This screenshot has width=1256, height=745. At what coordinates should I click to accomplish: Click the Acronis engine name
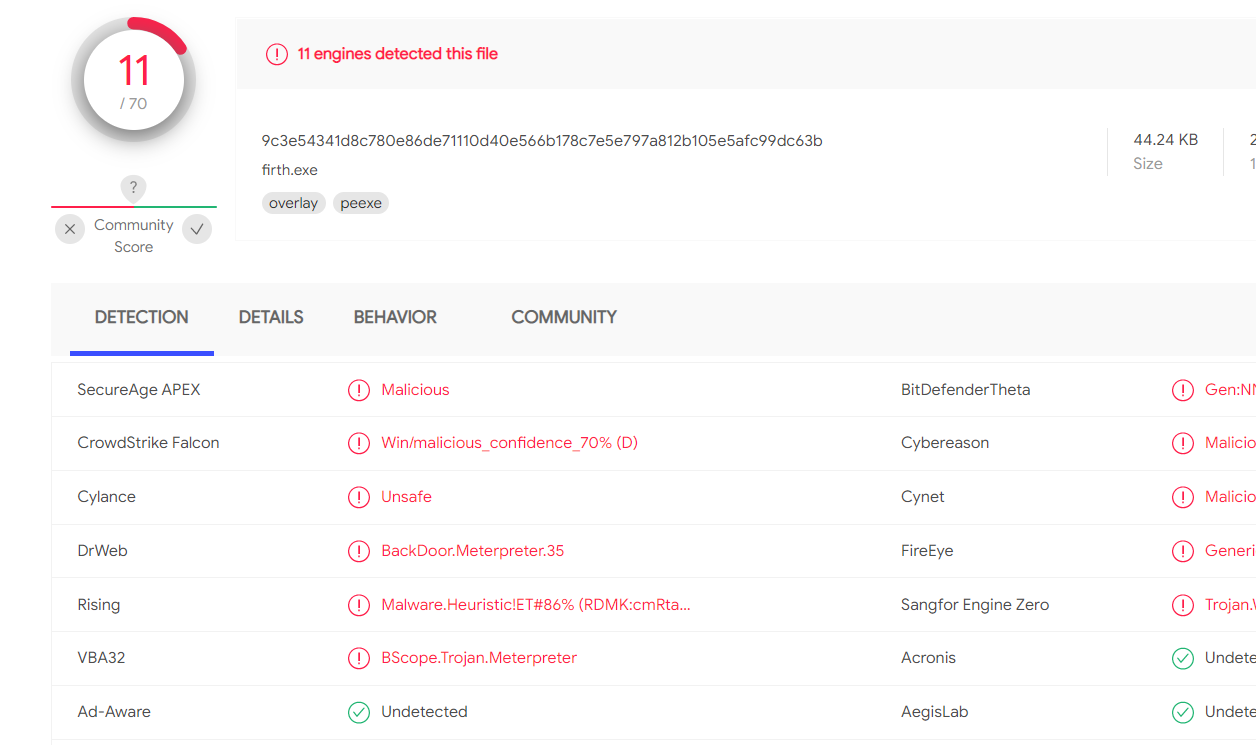coord(928,658)
